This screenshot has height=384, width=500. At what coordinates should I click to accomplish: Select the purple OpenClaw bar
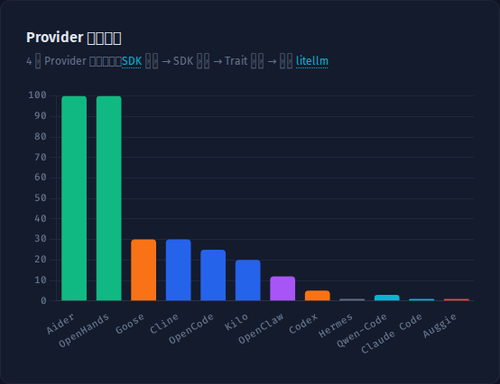pos(283,288)
